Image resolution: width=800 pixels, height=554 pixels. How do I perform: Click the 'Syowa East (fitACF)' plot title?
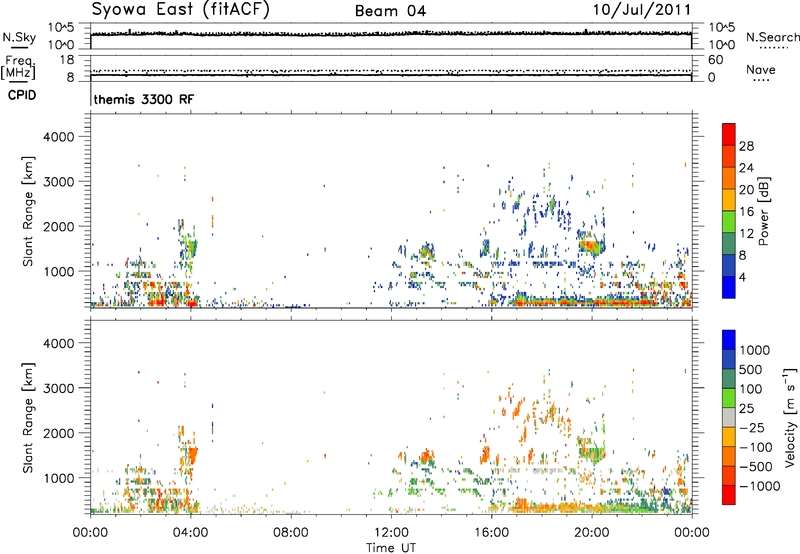(x=181, y=10)
